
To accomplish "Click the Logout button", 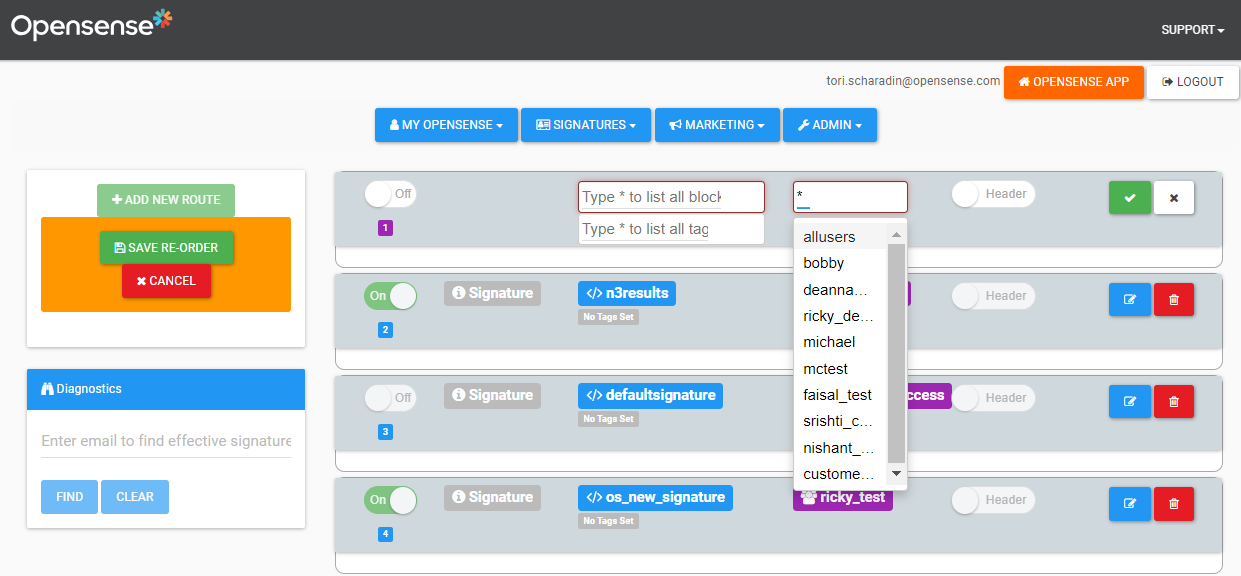I will click(1192, 82).
